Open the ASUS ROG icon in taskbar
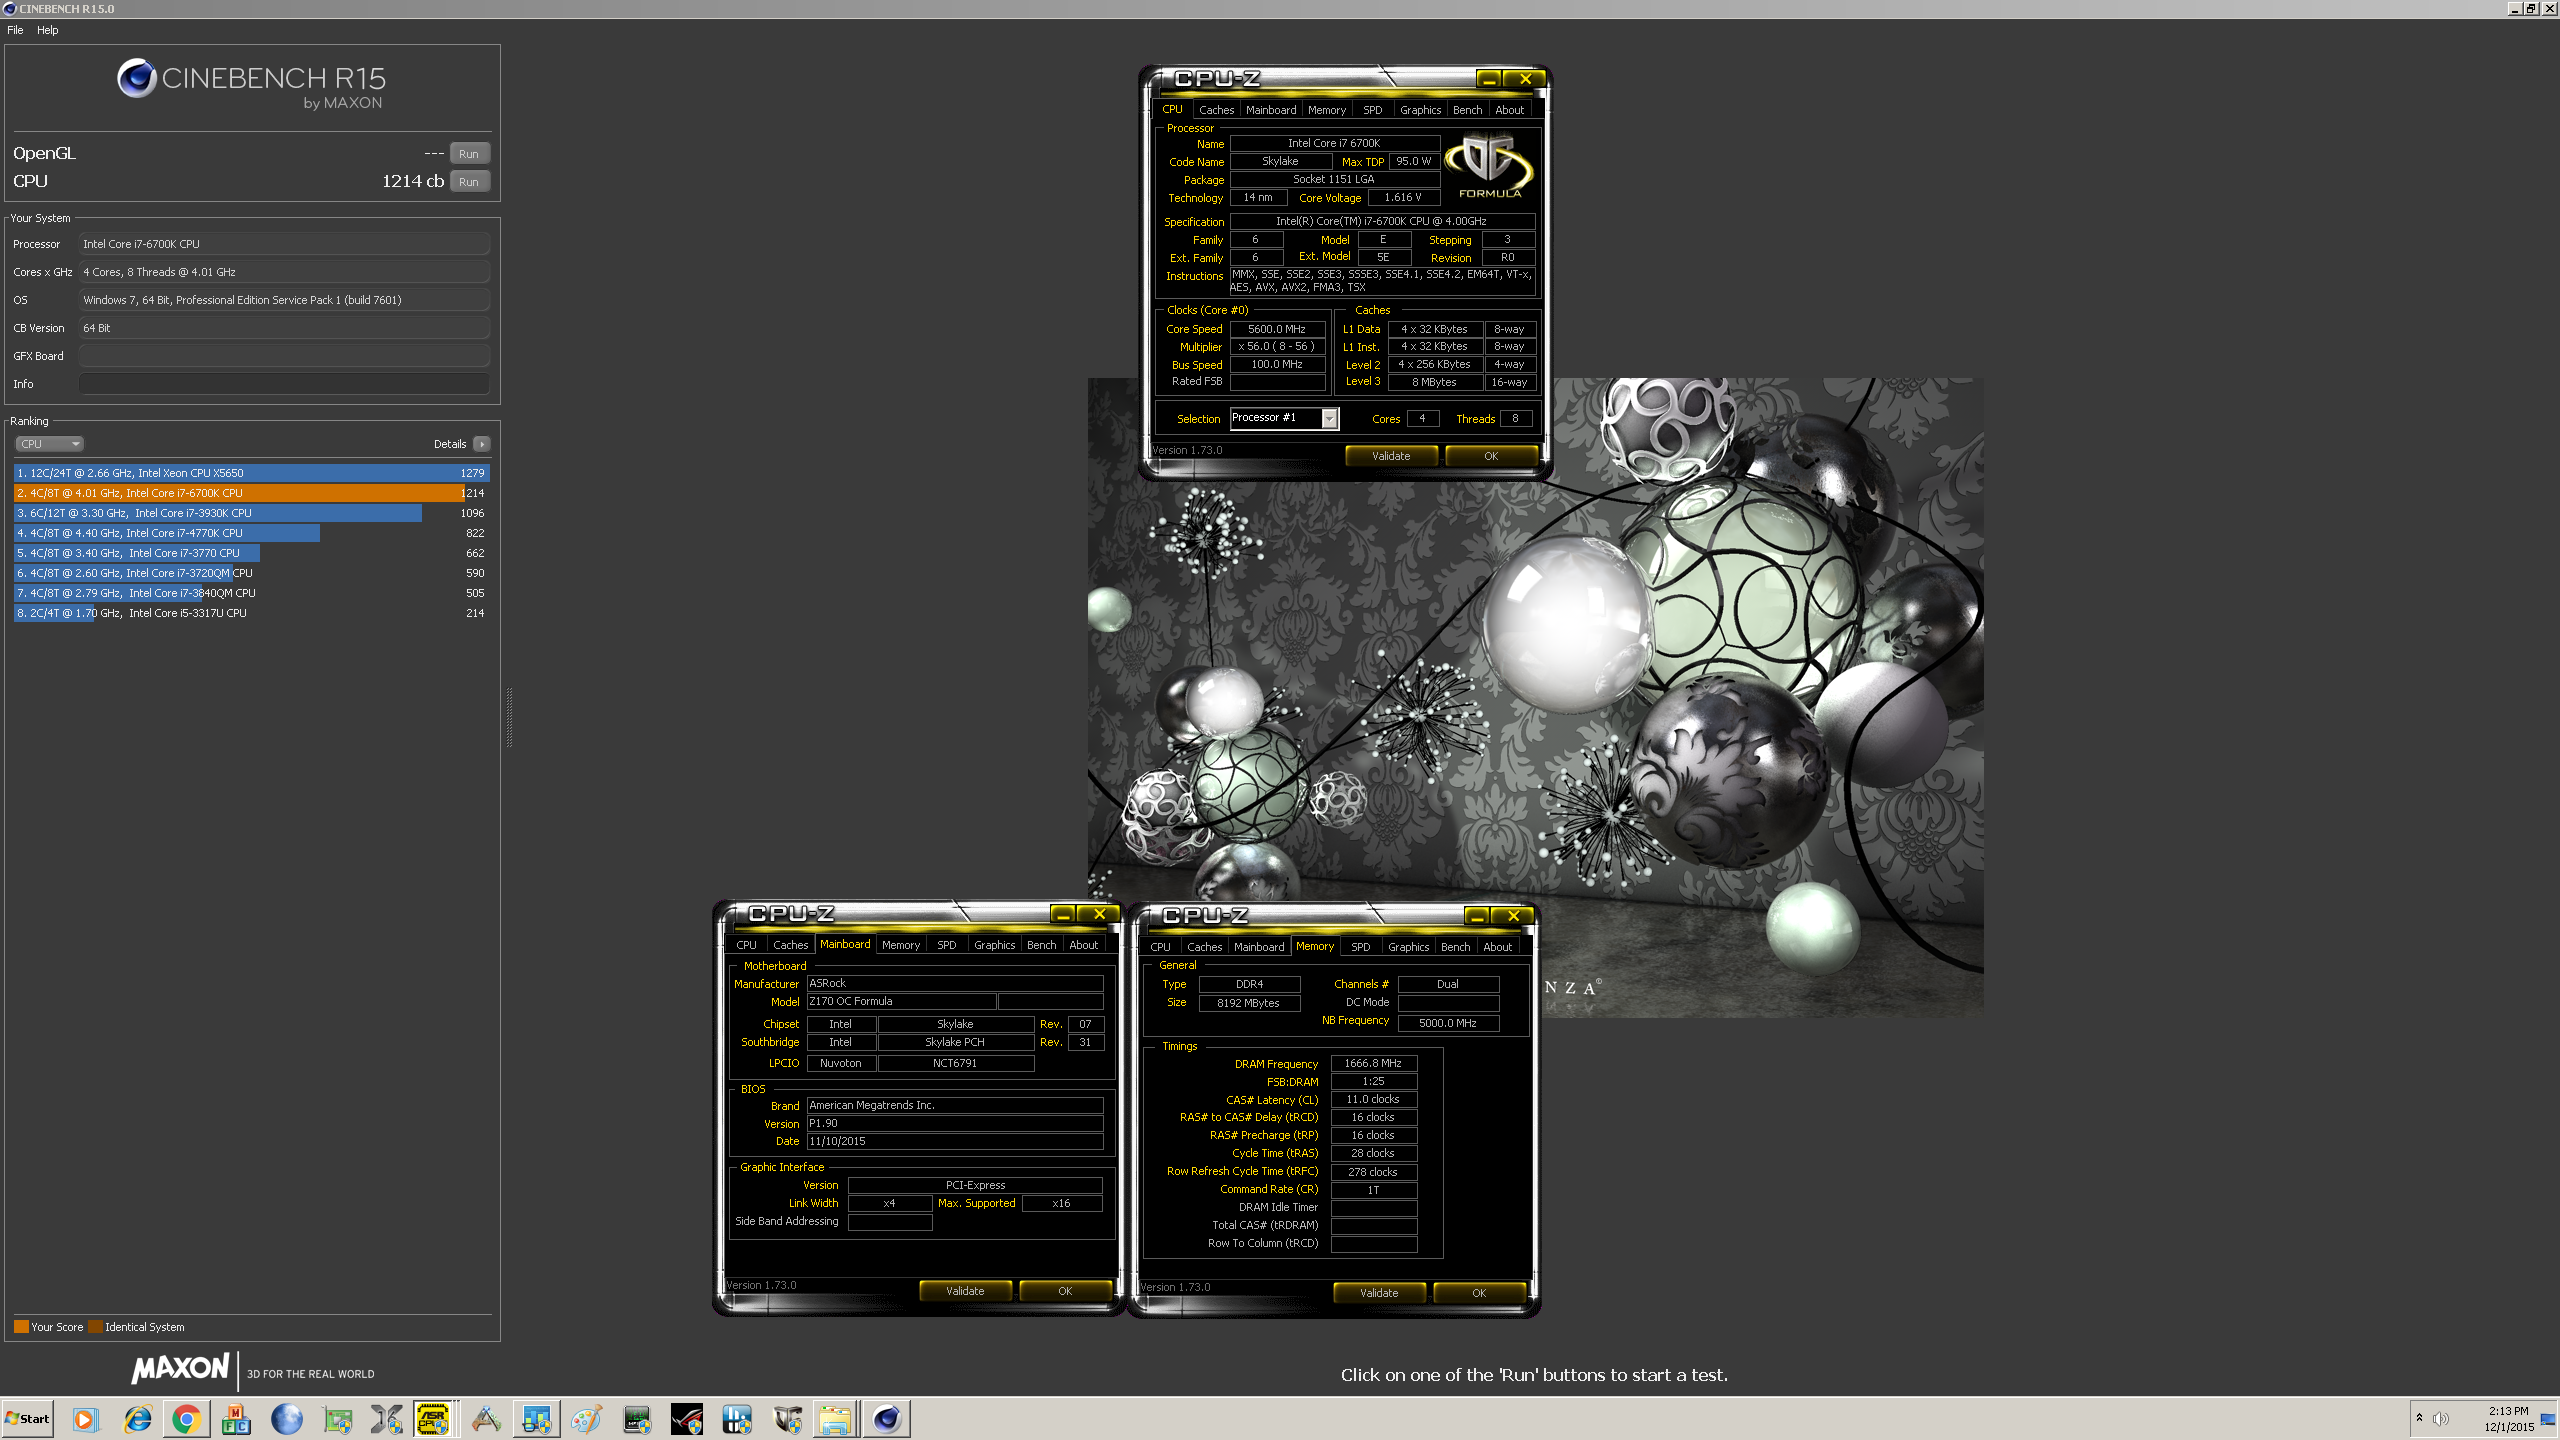The width and height of the screenshot is (2560, 1440). (x=687, y=1418)
